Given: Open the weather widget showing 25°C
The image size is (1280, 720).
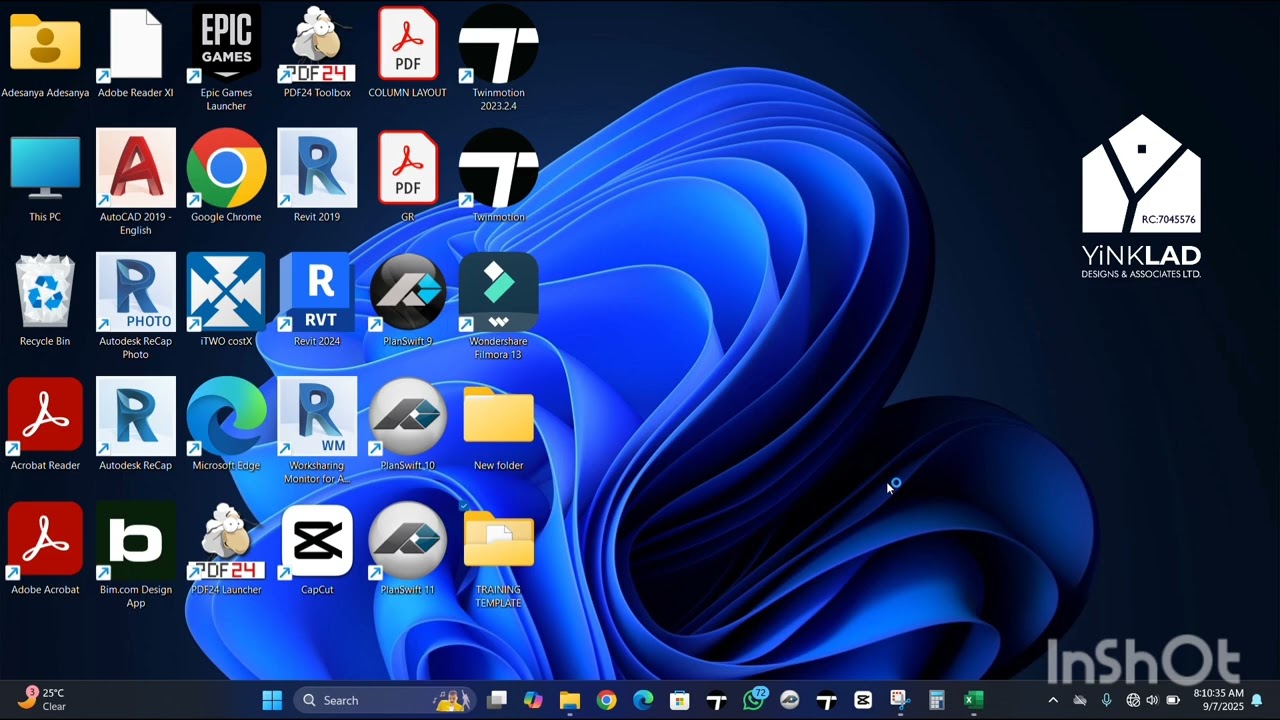Looking at the screenshot, I should click(43, 699).
